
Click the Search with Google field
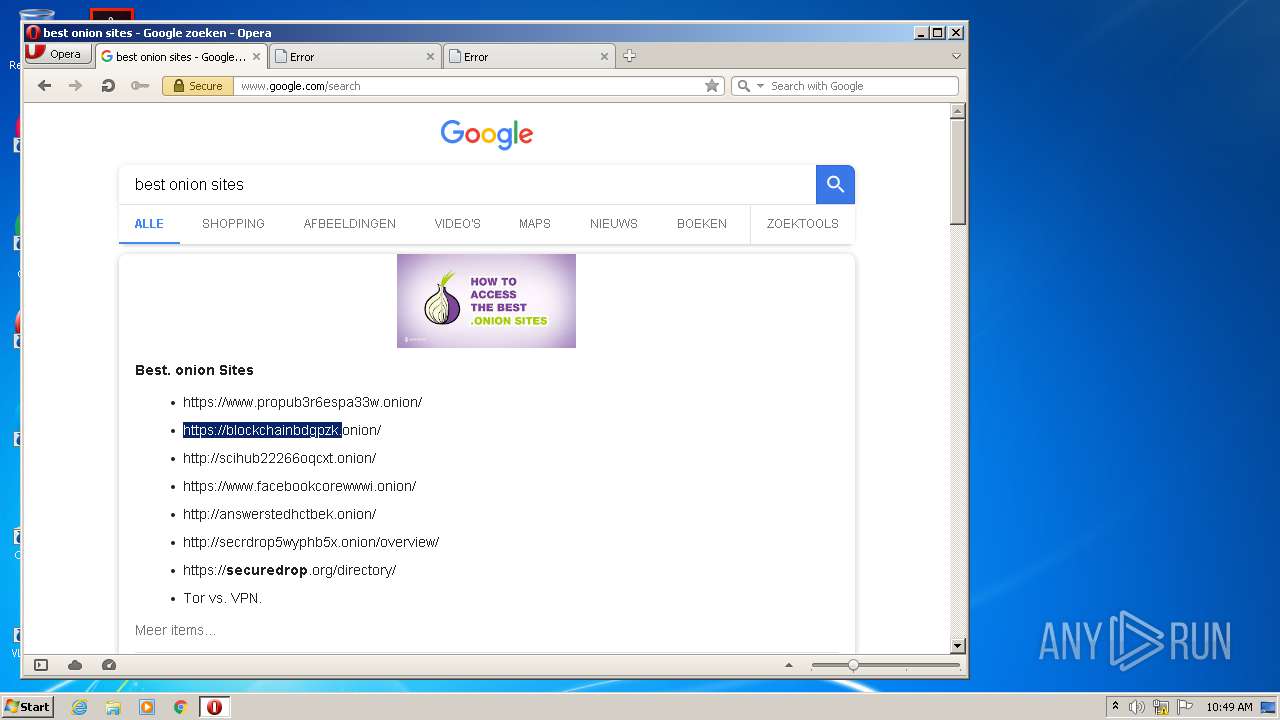pos(861,86)
